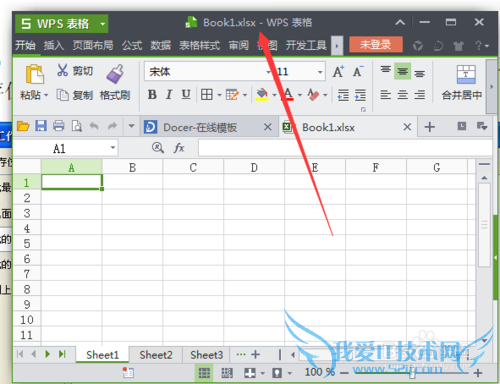
Task: Set middle vertical alignment
Action: [402, 71]
